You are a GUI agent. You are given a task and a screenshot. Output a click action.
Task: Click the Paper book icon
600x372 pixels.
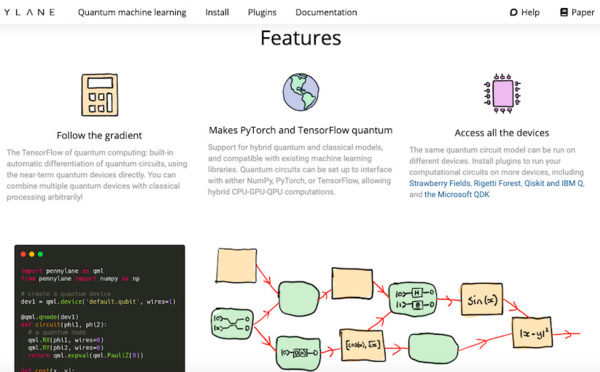click(564, 12)
